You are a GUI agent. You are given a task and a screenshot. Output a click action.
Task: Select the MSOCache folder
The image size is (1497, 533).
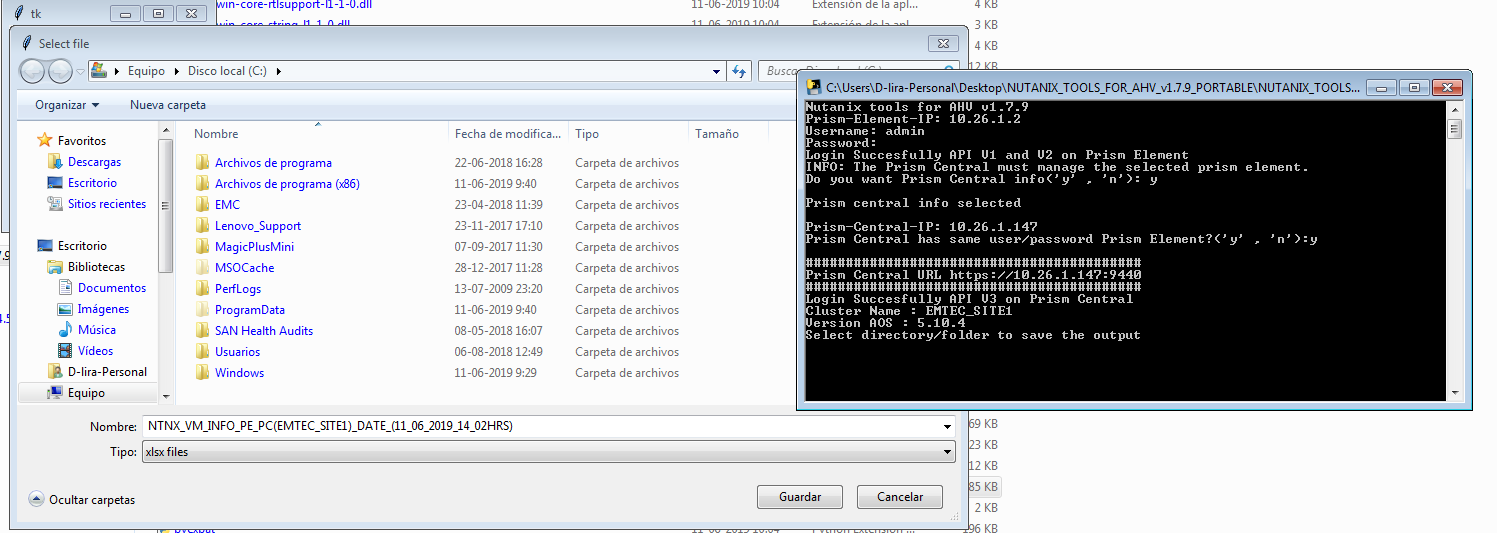coord(244,268)
